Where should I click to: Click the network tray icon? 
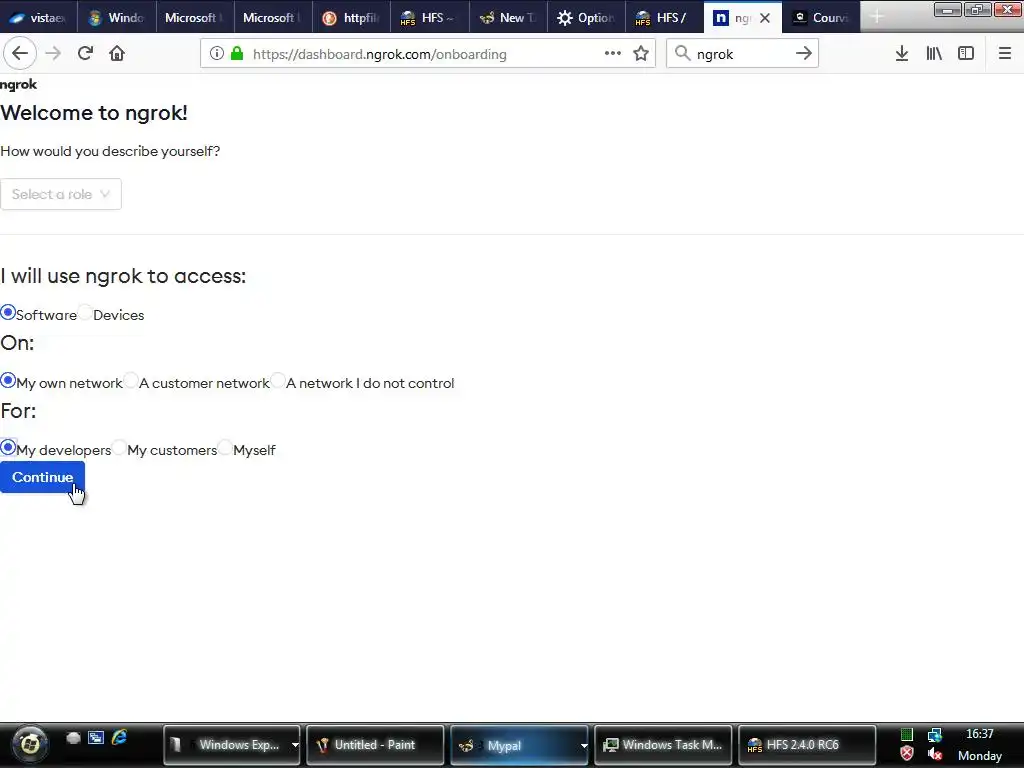[x=935, y=735]
